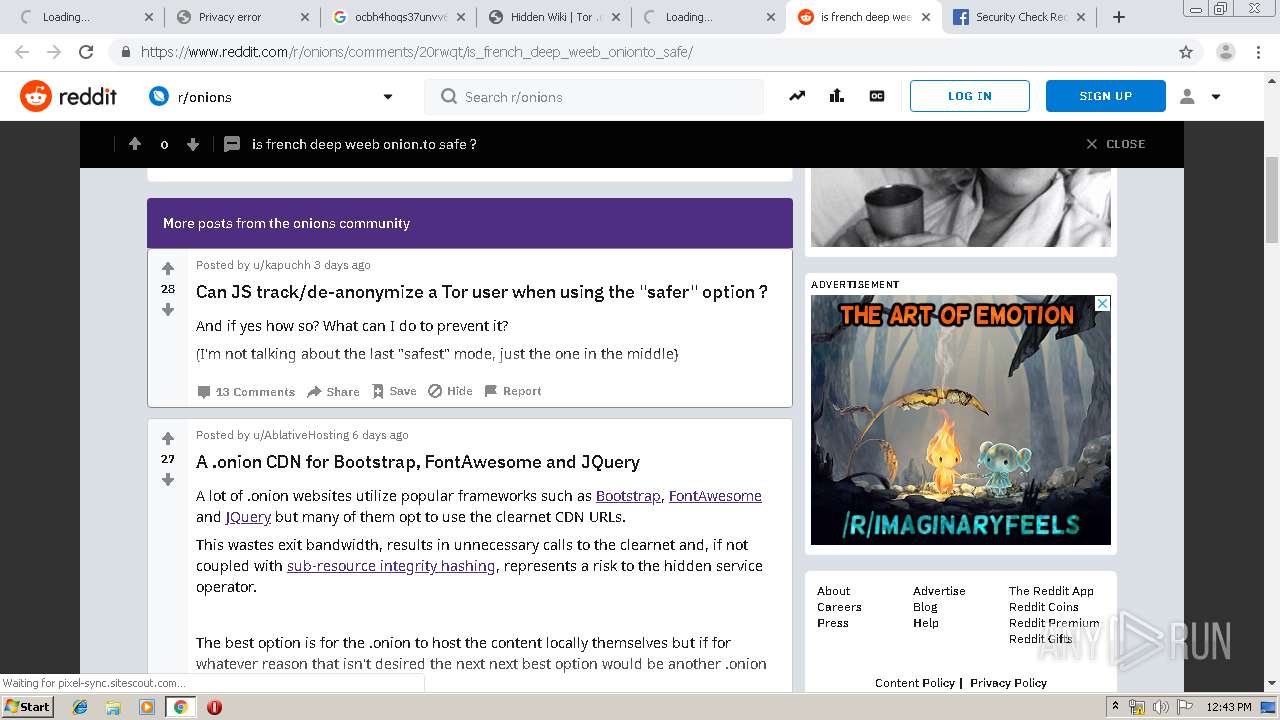Screen dimensions: 1280x720
Task: Open the red Opera taskbar icon
Action: coord(214,707)
